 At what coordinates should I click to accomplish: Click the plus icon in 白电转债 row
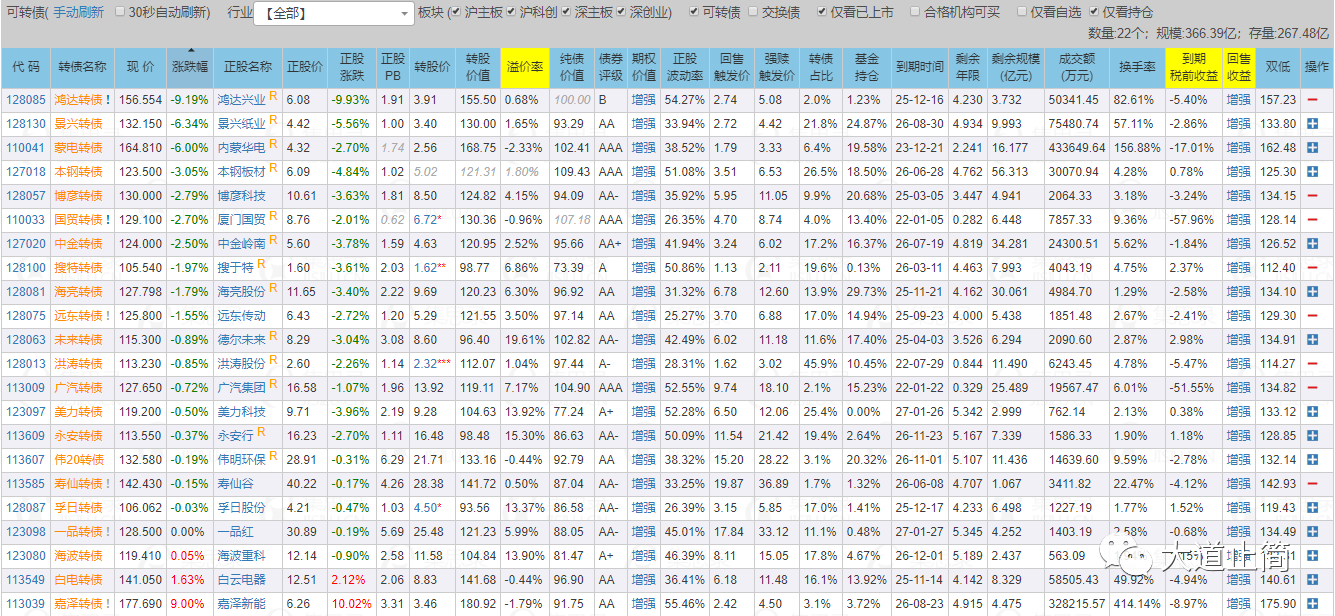[x=1312, y=580]
